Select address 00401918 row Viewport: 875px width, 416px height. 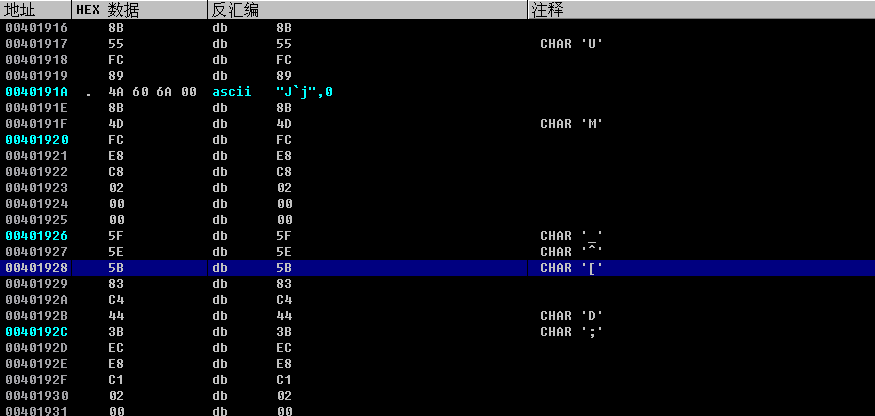(x=438, y=60)
